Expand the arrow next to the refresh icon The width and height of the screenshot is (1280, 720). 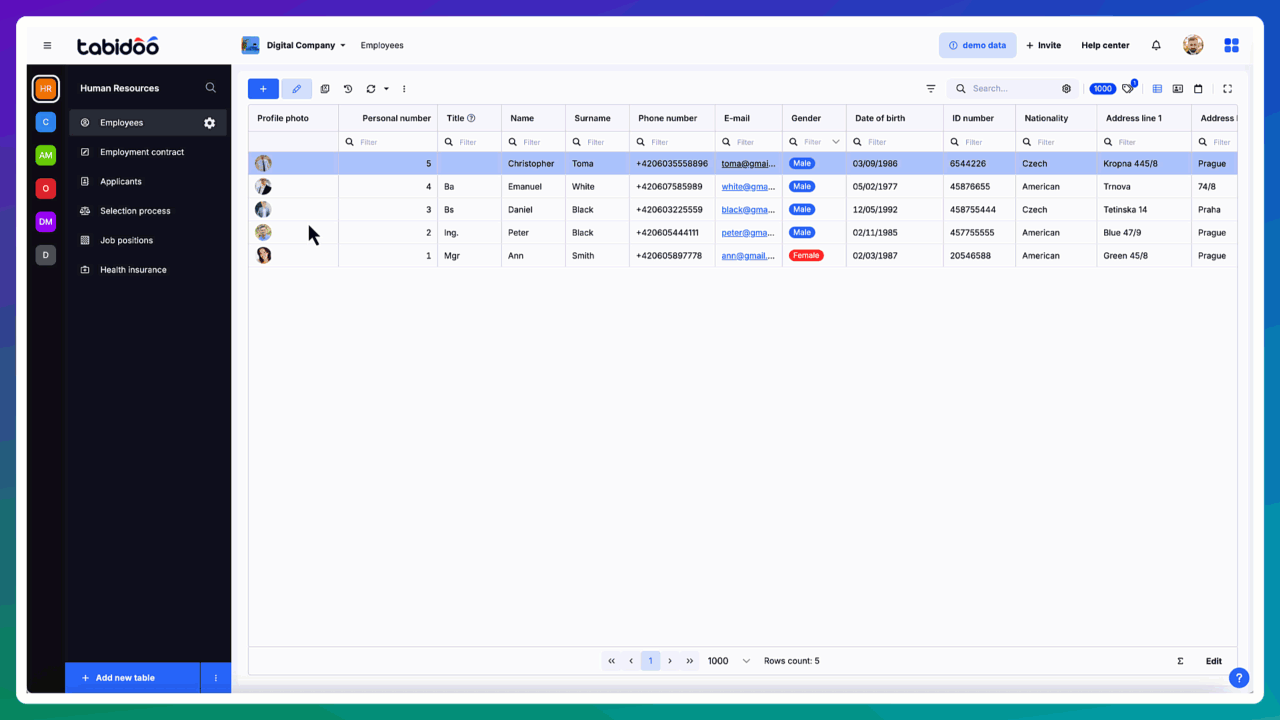click(x=386, y=89)
